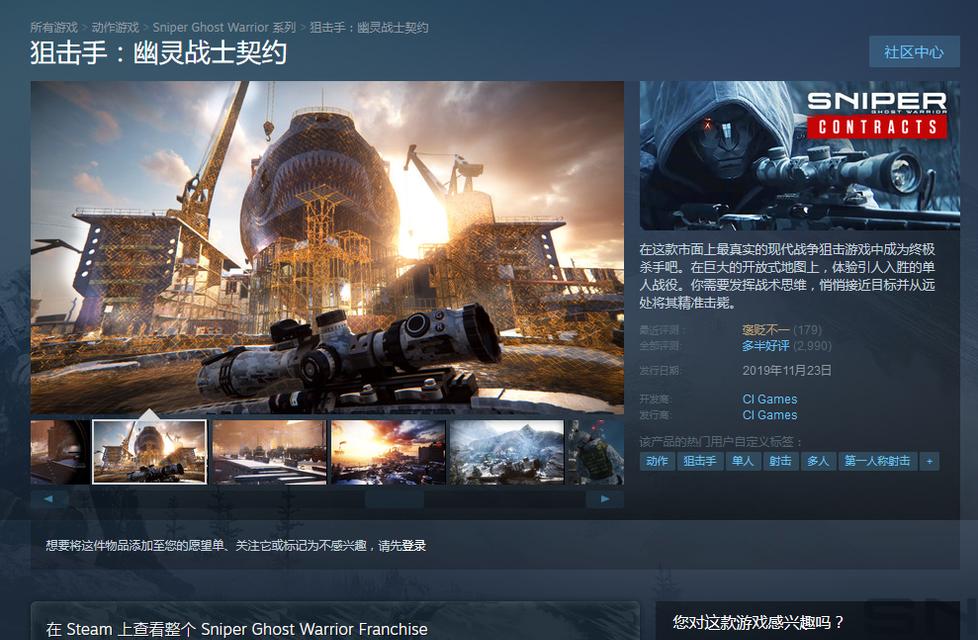Click the publisher CI Games link
This screenshot has width=978, height=640.
pos(770,415)
